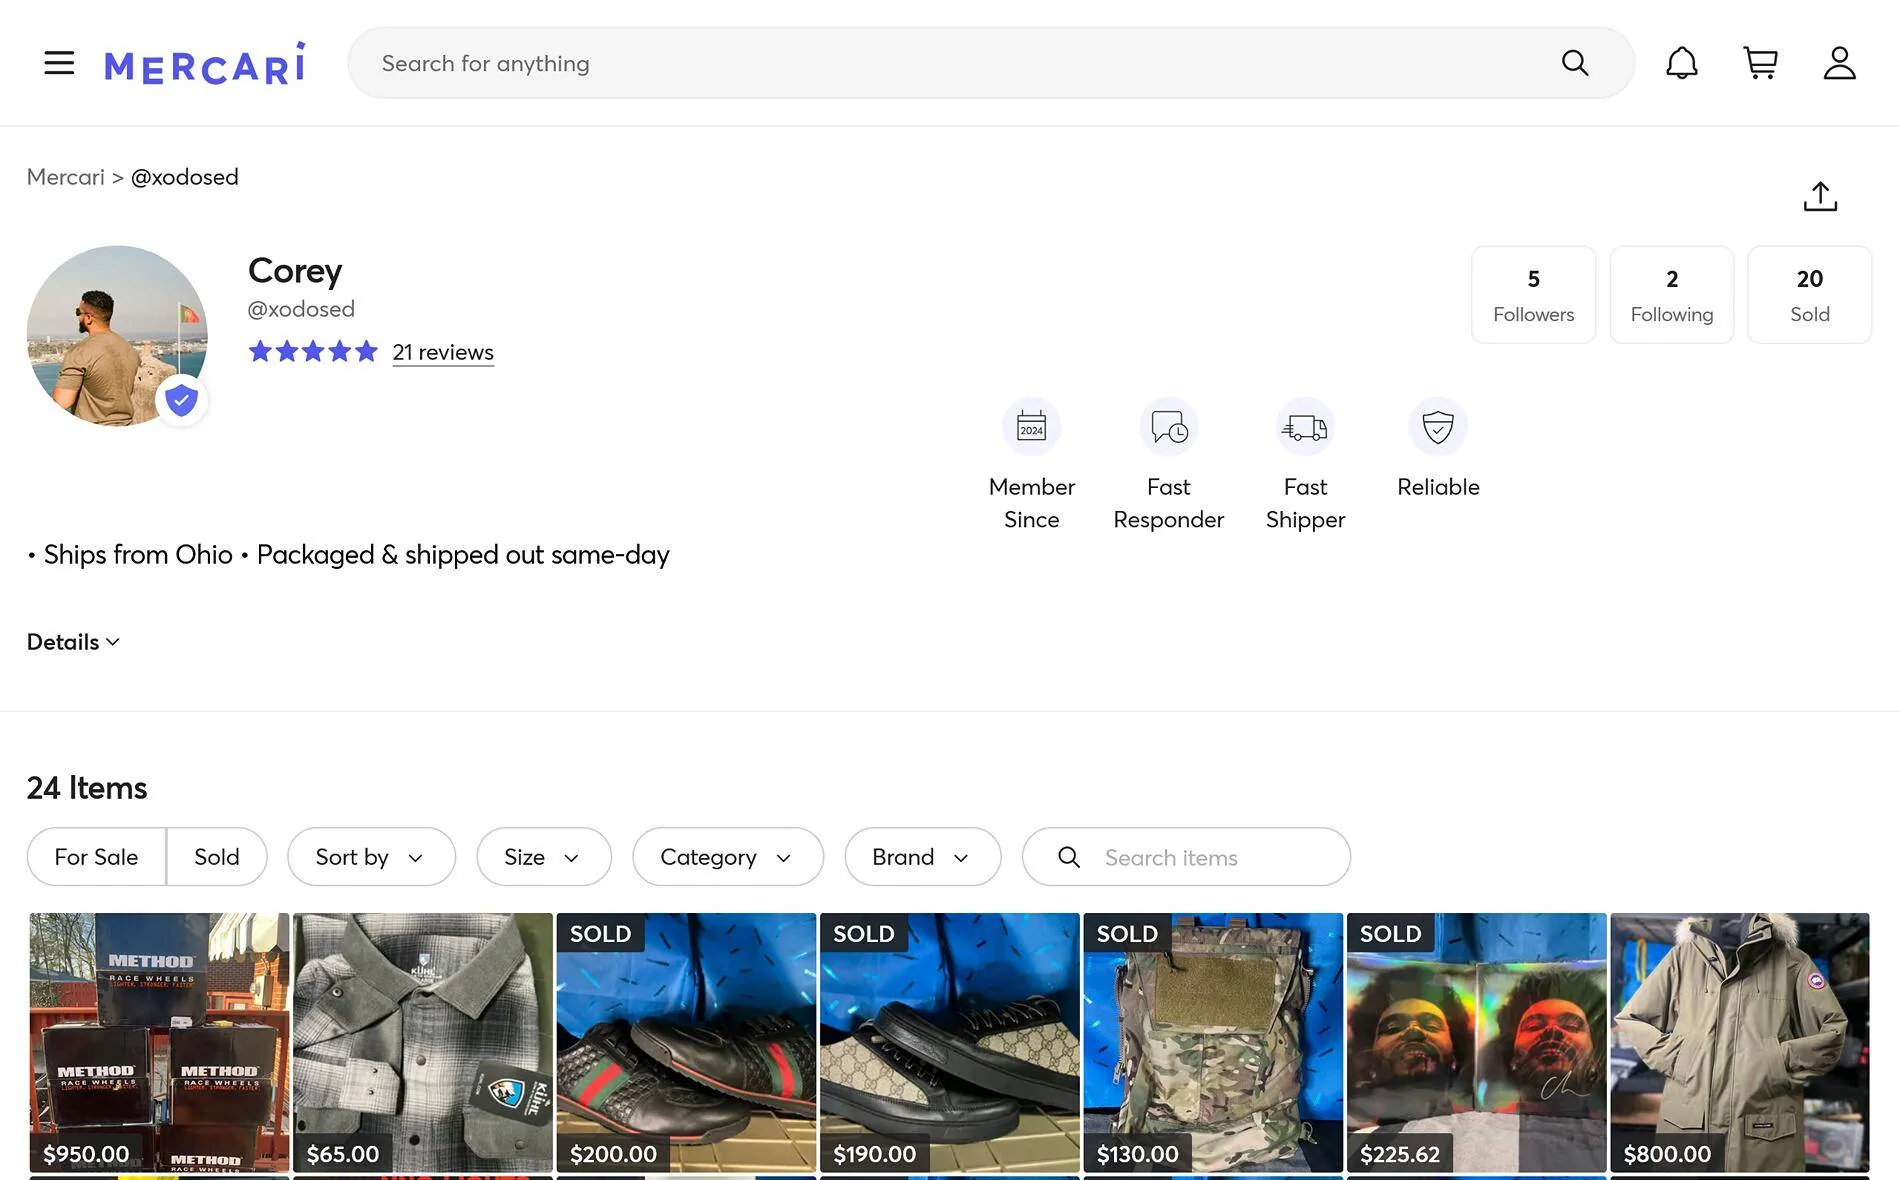Open the shopping cart
The image size is (1900, 1180).
(x=1761, y=63)
